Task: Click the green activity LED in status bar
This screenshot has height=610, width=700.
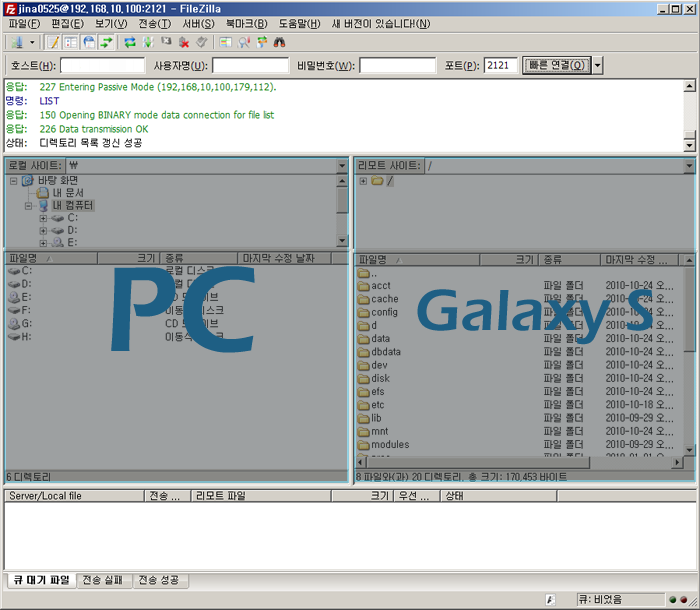Action: point(673,600)
